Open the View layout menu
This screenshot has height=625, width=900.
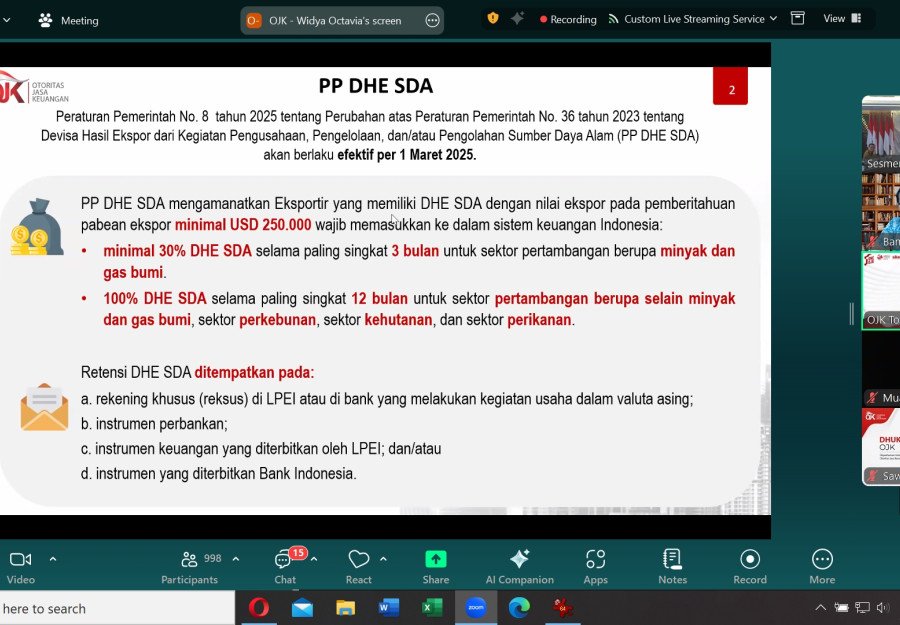842,18
